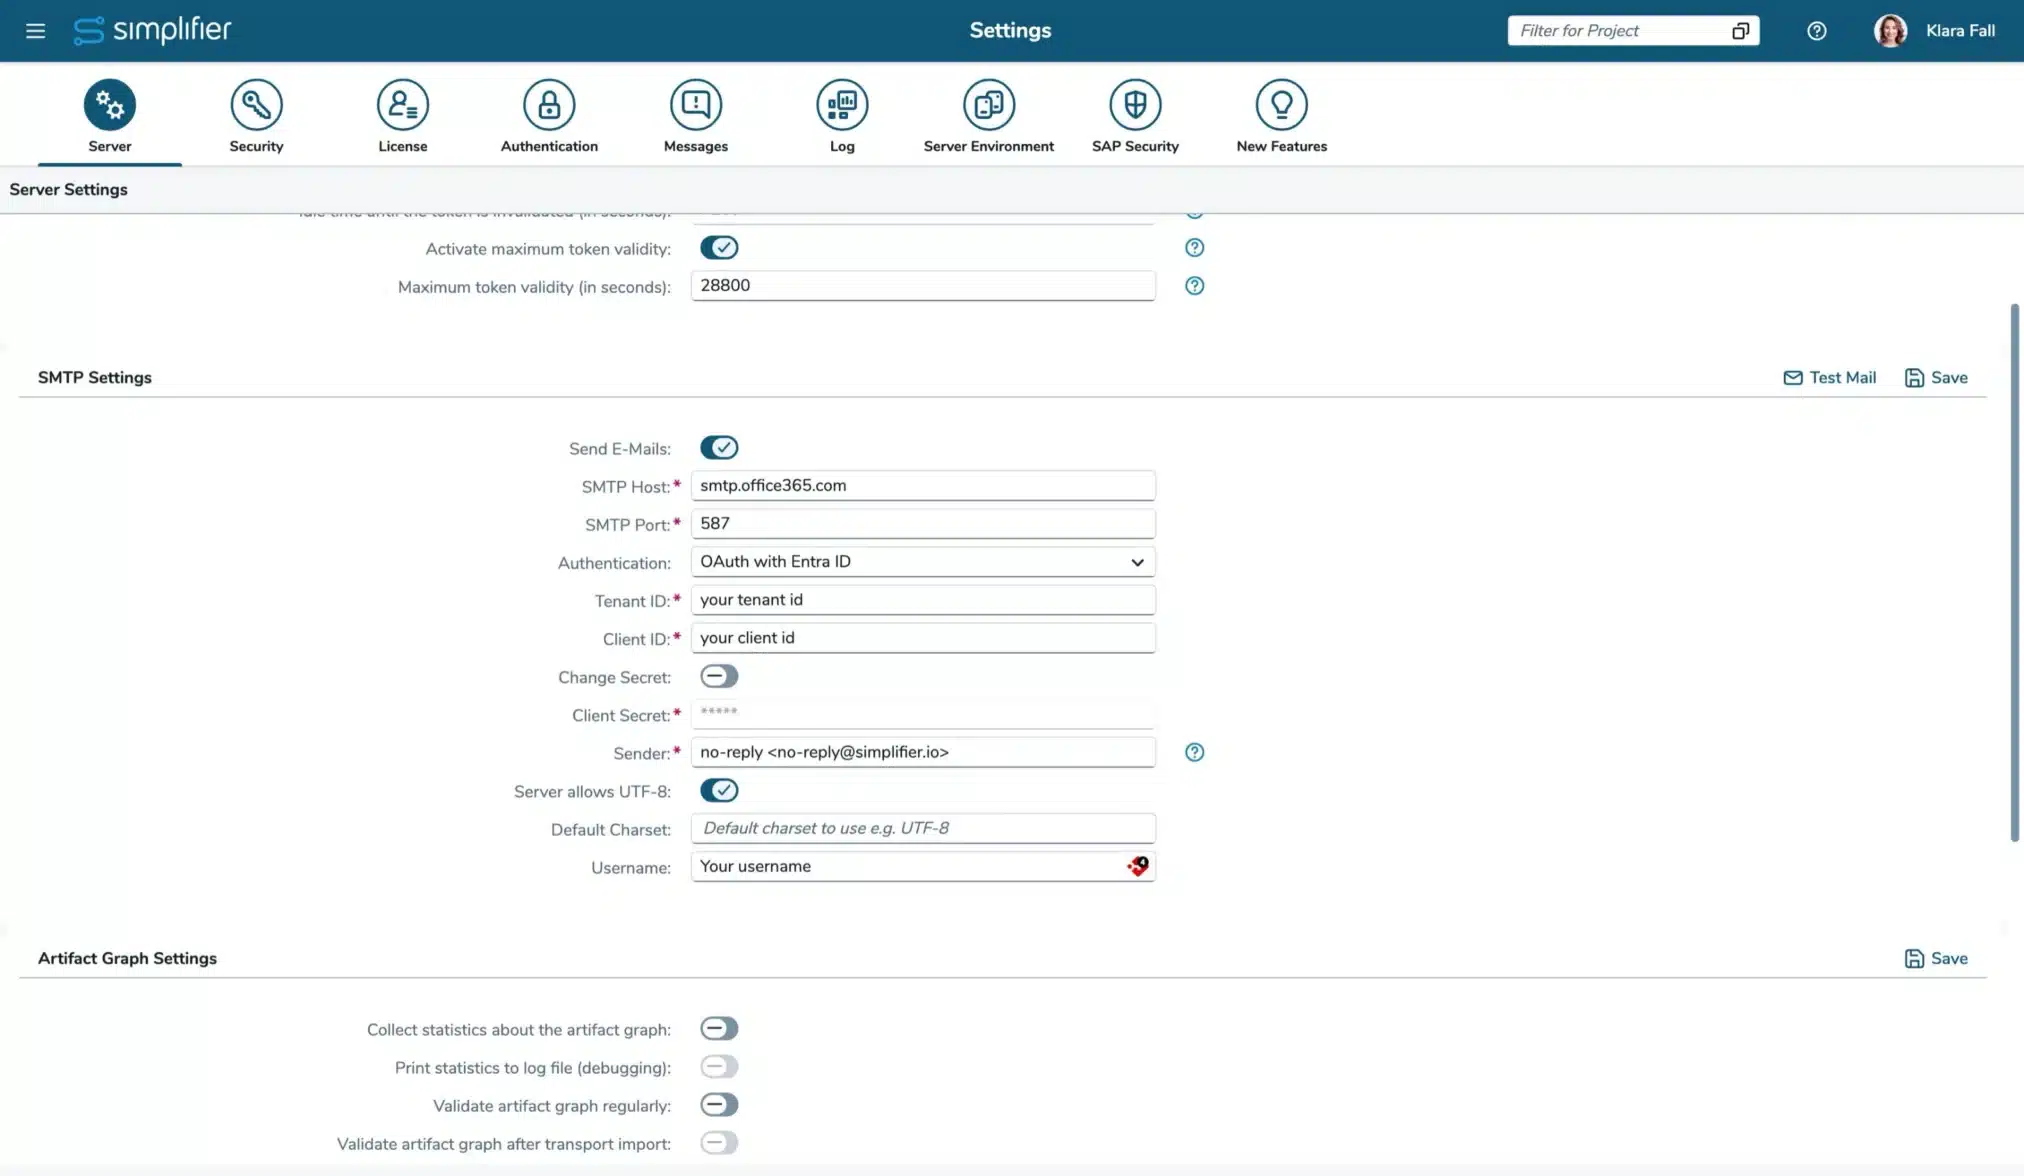Explore the New Features section
2024x1176 pixels.
tap(1282, 113)
